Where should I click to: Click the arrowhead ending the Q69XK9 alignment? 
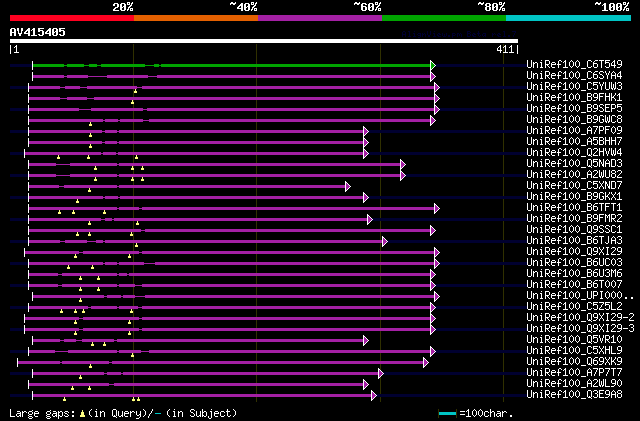click(426, 363)
